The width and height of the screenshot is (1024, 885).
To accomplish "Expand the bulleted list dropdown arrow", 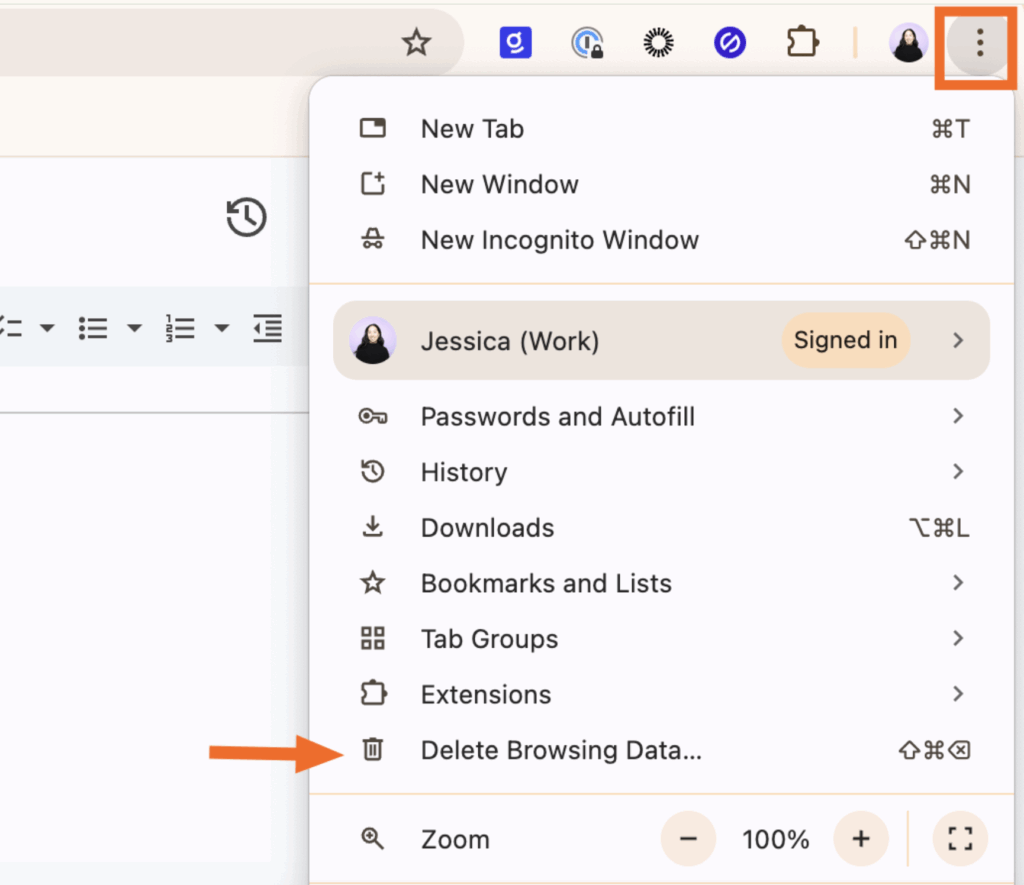I will 134,328.
